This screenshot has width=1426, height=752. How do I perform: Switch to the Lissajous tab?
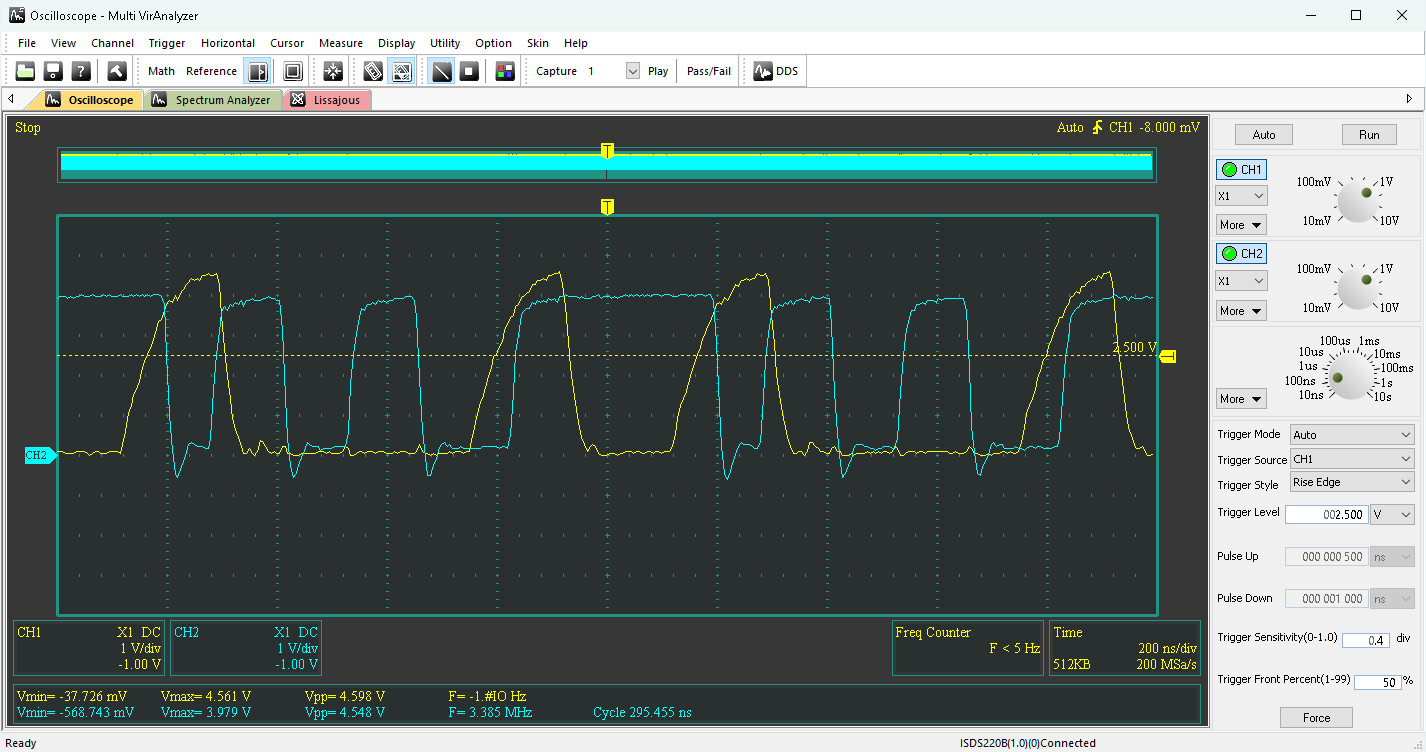pos(329,100)
